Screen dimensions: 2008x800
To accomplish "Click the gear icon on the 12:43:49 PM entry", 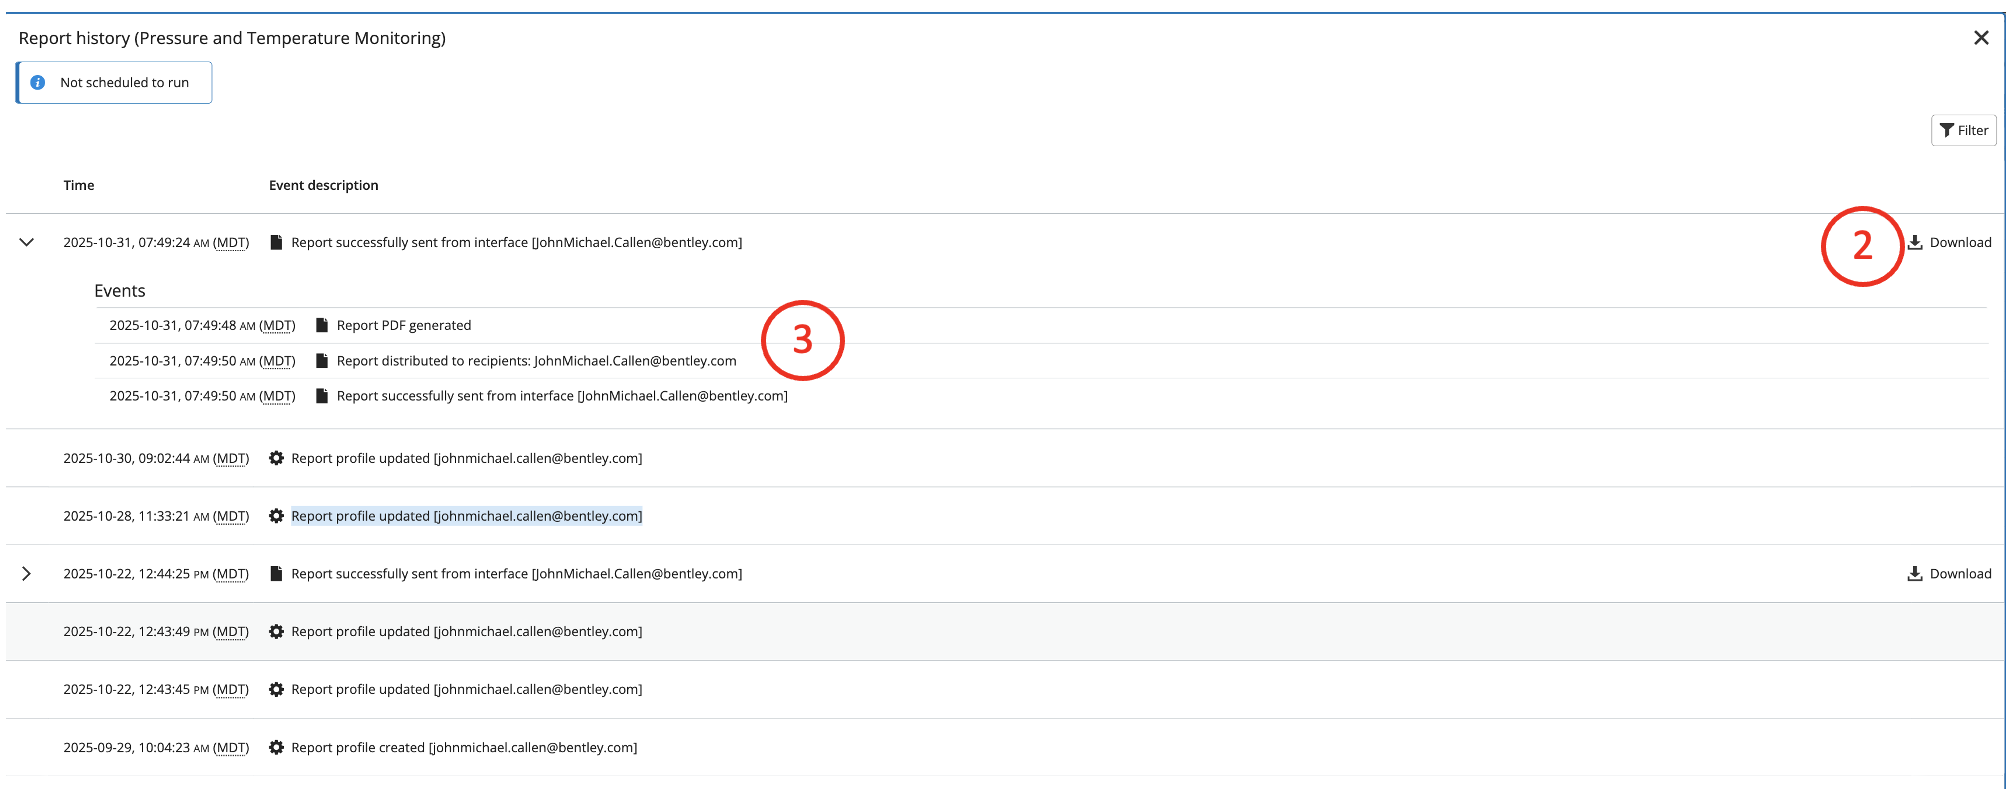I will [x=276, y=632].
